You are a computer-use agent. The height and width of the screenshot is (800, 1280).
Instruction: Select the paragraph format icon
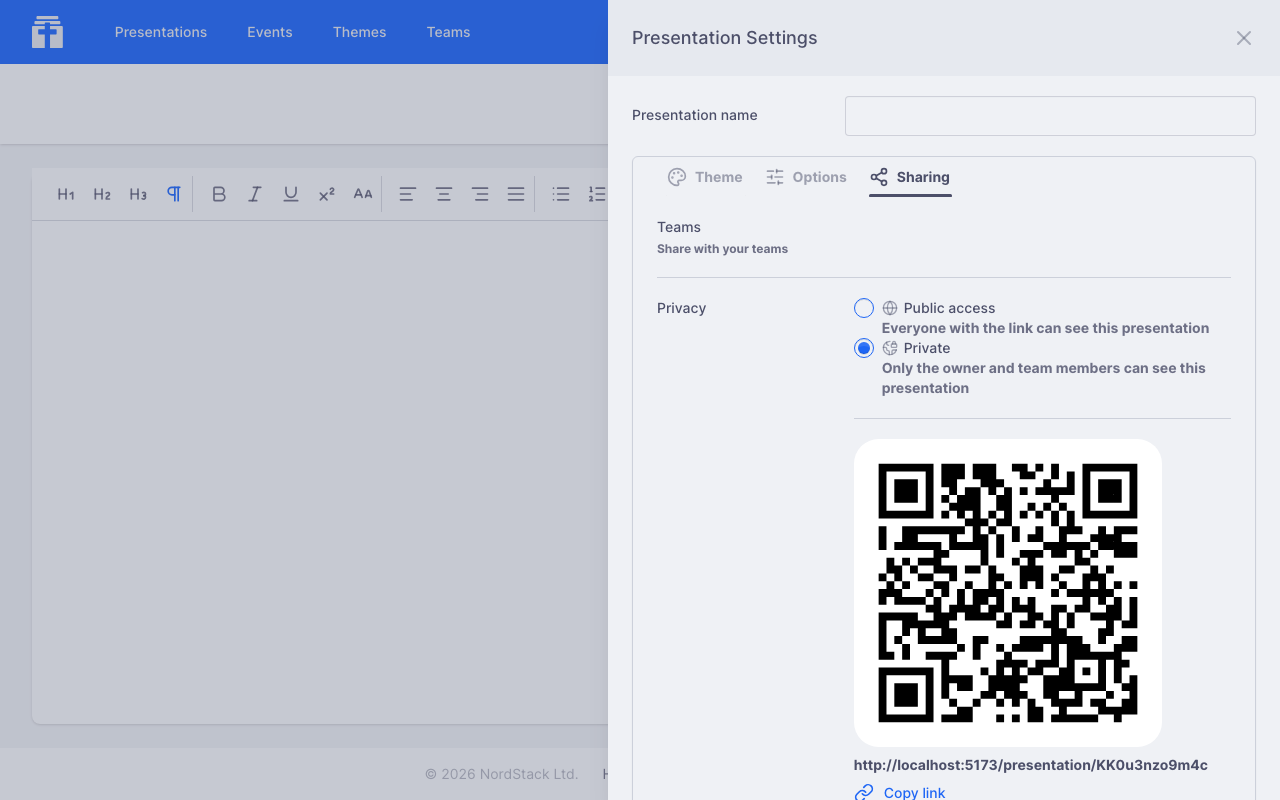174,194
